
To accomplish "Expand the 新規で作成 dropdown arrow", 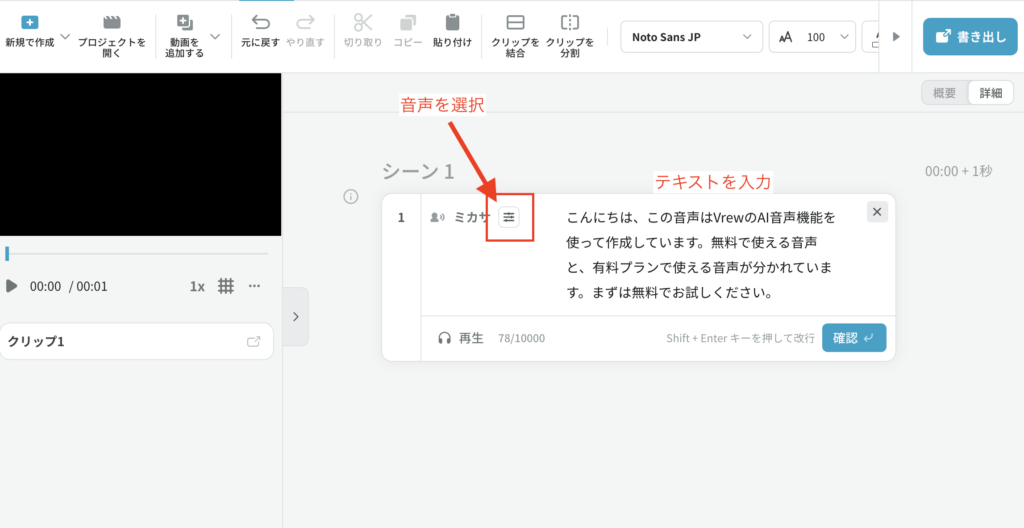I will point(65,36).
